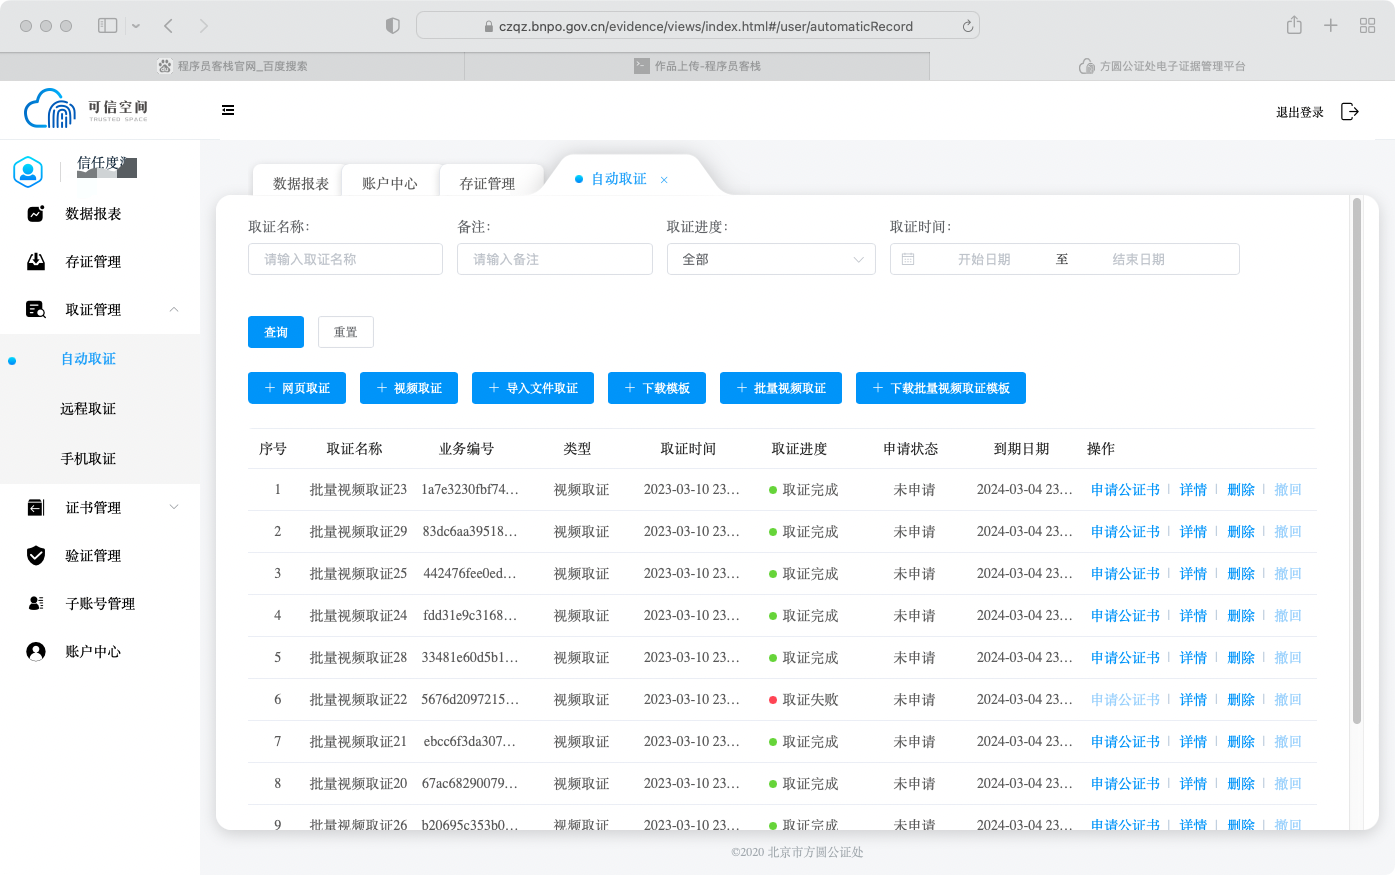The width and height of the screenshot is (1395, 875).
Task: Click the table vertical scrollbar
Action: (1357, 460)
